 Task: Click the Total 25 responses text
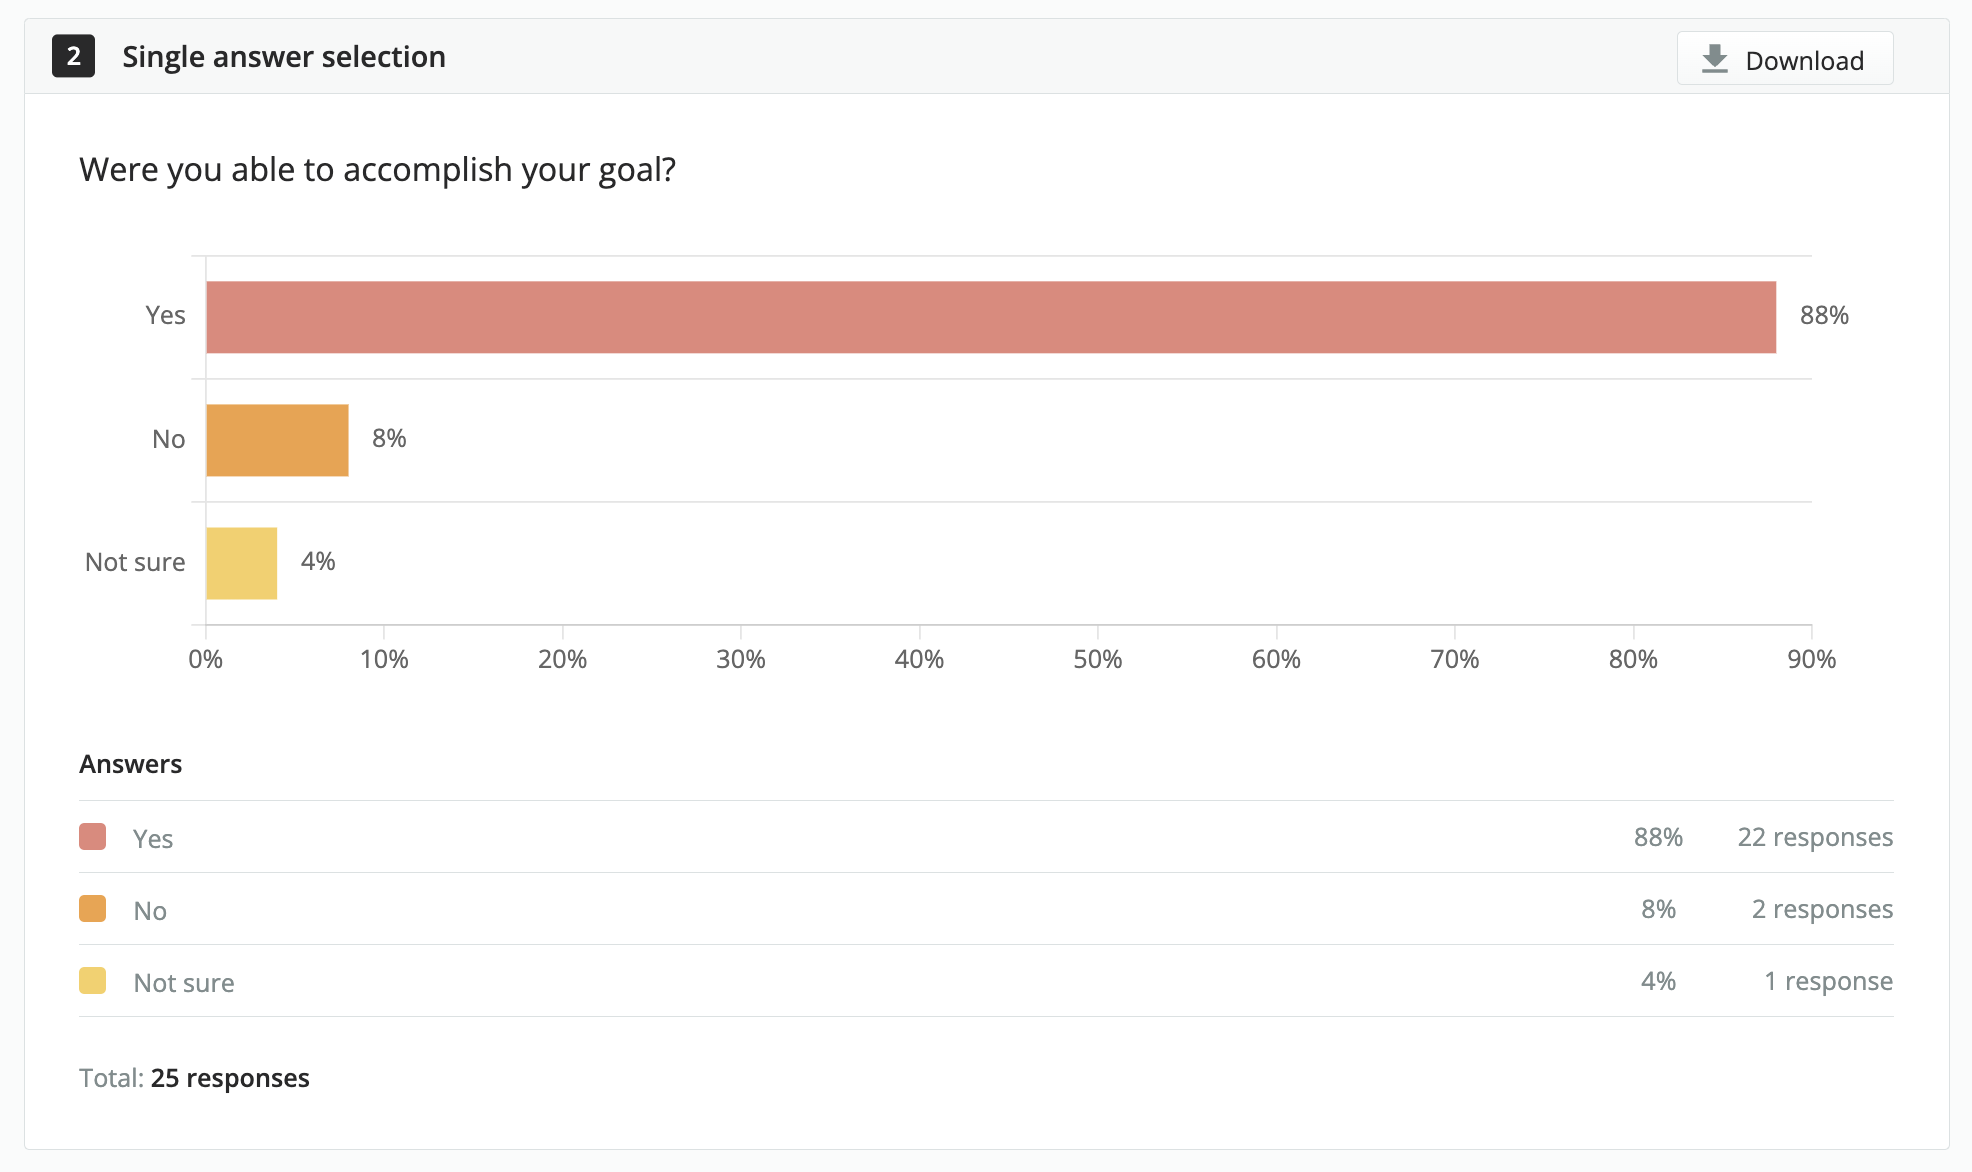click(194, 1078)
